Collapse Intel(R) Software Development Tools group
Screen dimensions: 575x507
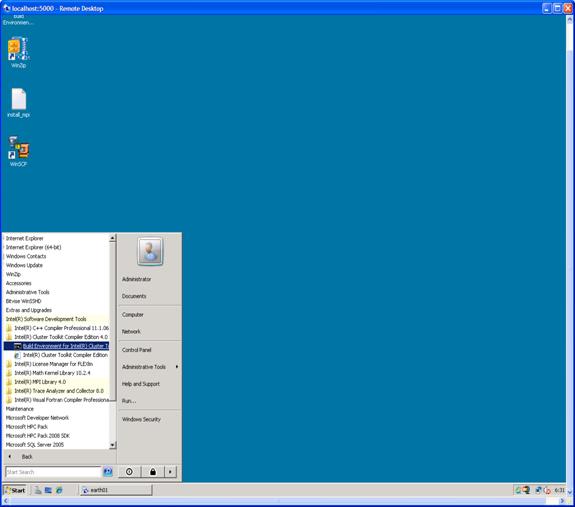pos(46,319)
